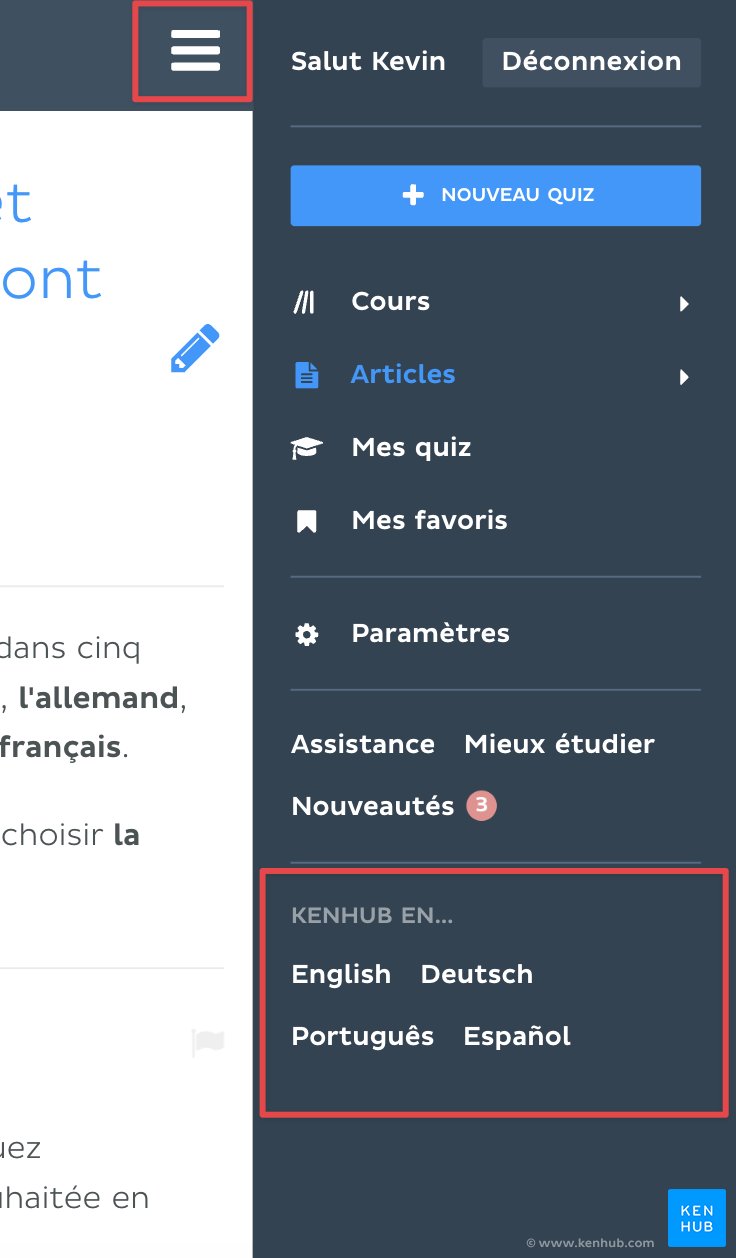Screen dimensions: 736x1258
Task: Click the Déconnexion button
Action: click(591, 61)
